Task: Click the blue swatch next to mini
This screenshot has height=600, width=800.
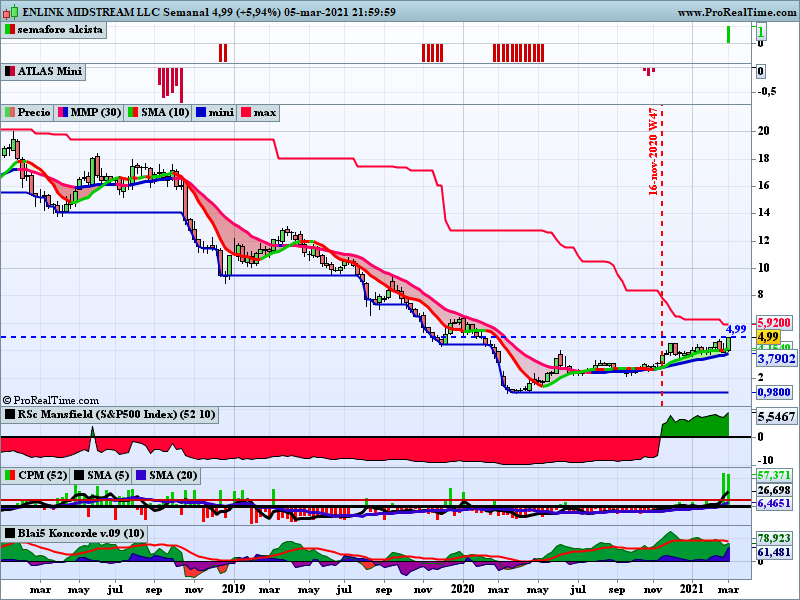Action: [x=201, y=112]
